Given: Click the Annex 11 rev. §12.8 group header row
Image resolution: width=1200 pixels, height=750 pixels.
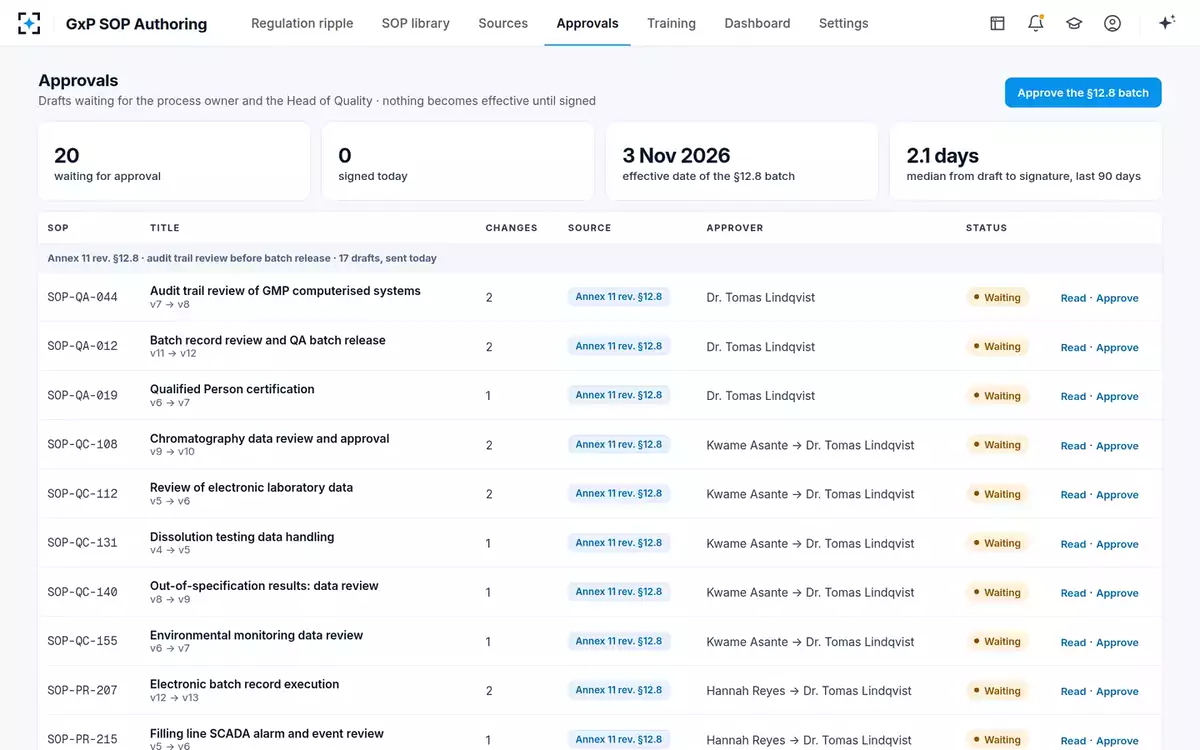Looking at the screenshot, I should [x=600, y=258].
